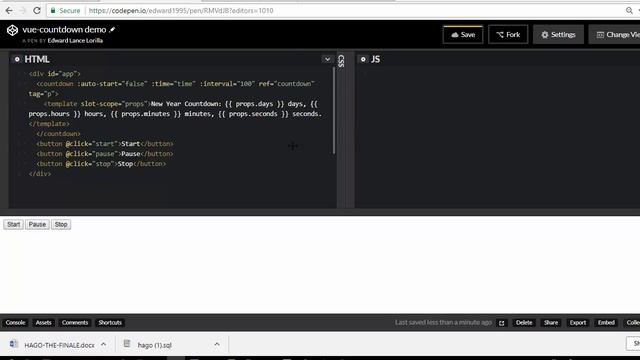Expand HAGO-THE-FINALE.docx download options chevron
The height and width of the screenshot is (360, 640).
point(104,344)
